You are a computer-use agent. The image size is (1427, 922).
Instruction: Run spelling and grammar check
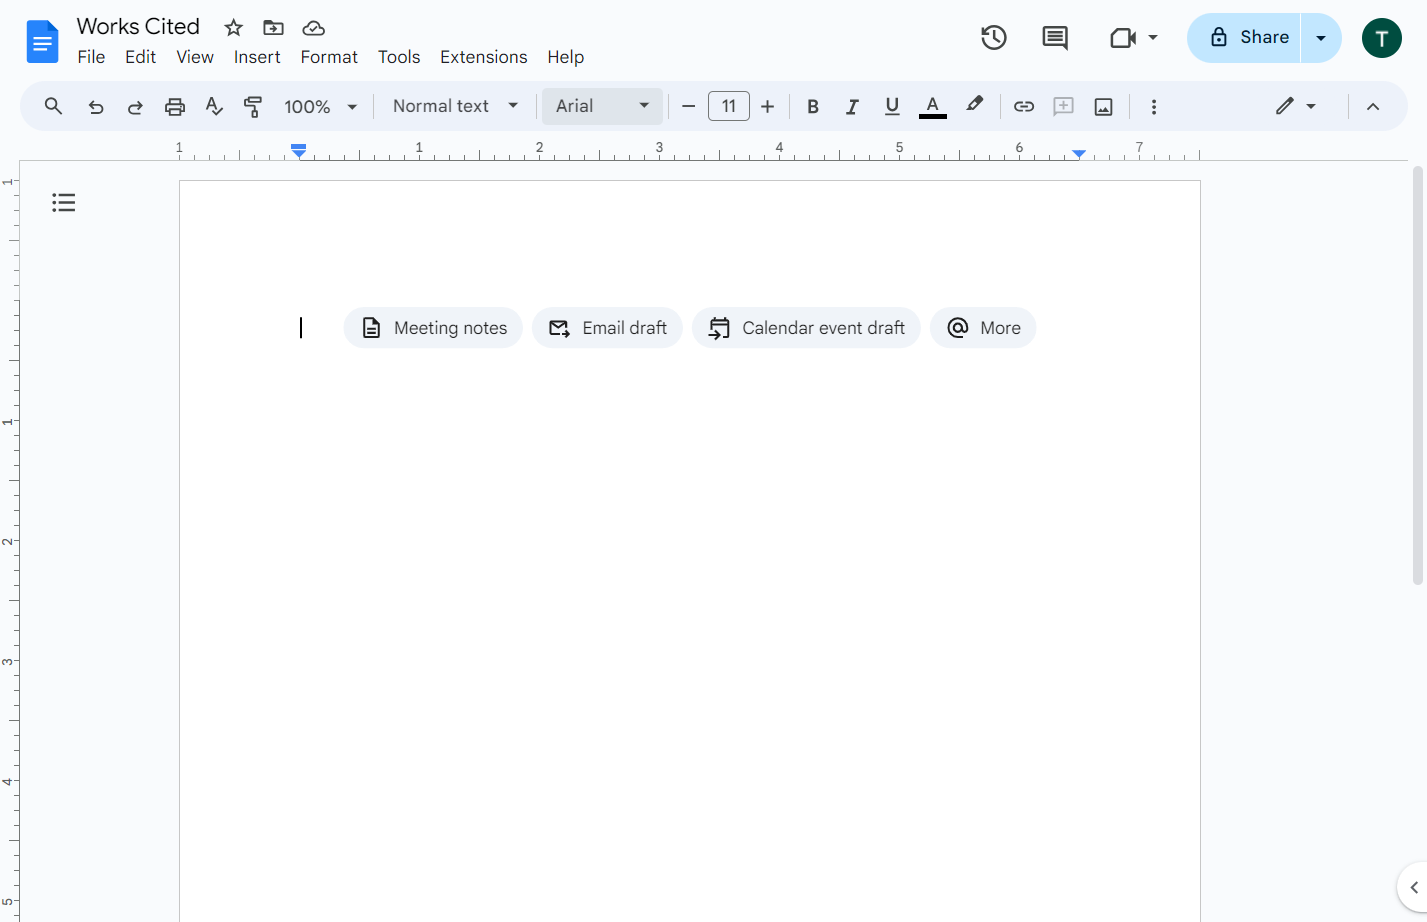(214, 107)
